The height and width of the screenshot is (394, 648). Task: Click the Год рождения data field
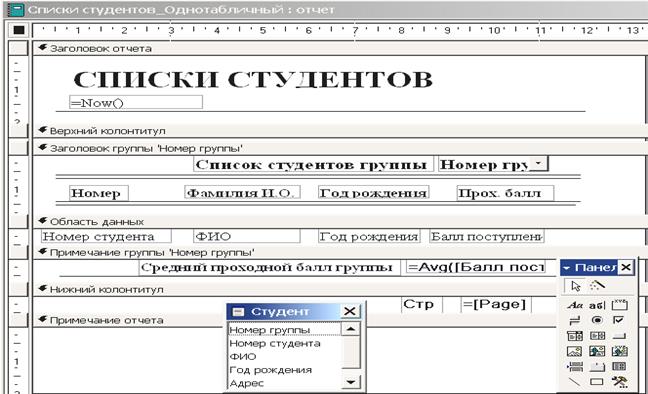369,236
